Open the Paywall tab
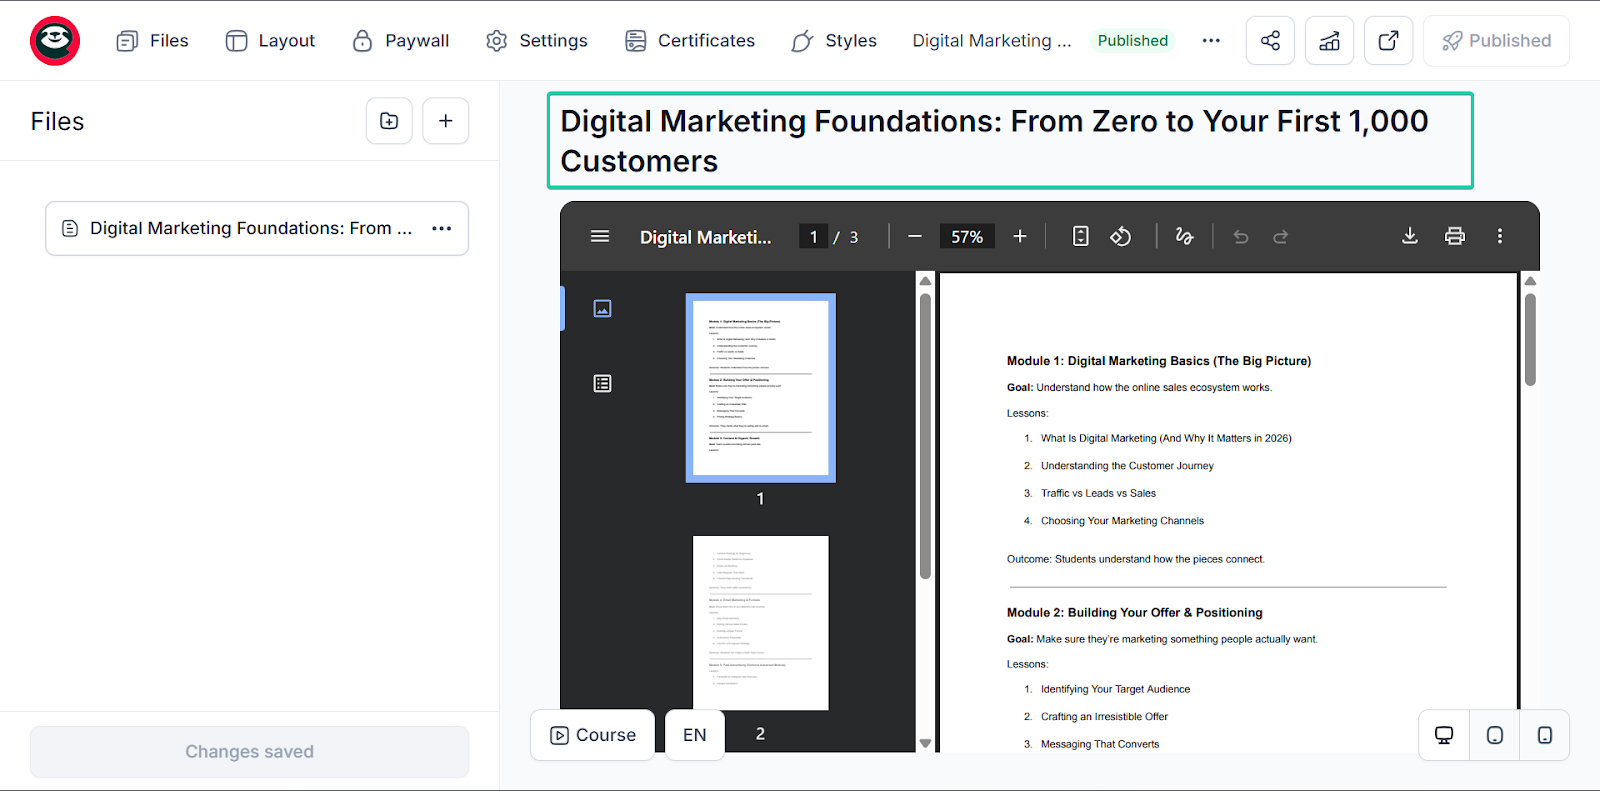Viewport: 1600px width, 791px height. pyautogui.click(x=401, y=41)
